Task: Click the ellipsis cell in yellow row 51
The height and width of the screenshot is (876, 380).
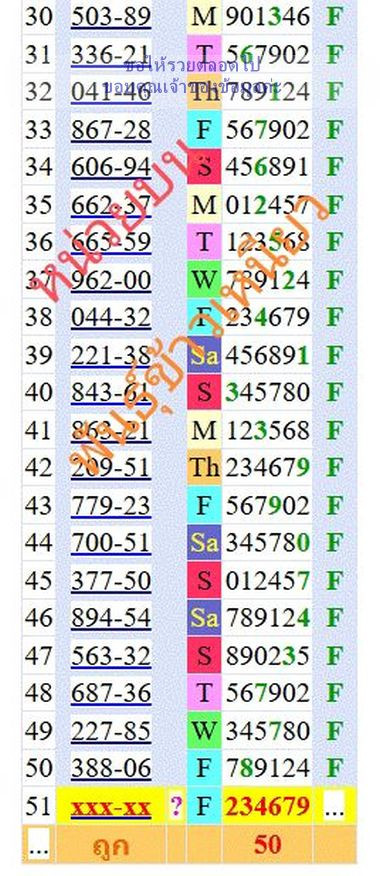Action: (x=334, y=807)
